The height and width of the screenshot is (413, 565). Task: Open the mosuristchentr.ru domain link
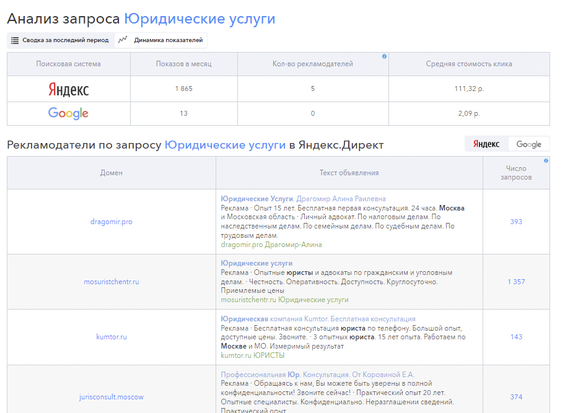click(x=111, y=282)
